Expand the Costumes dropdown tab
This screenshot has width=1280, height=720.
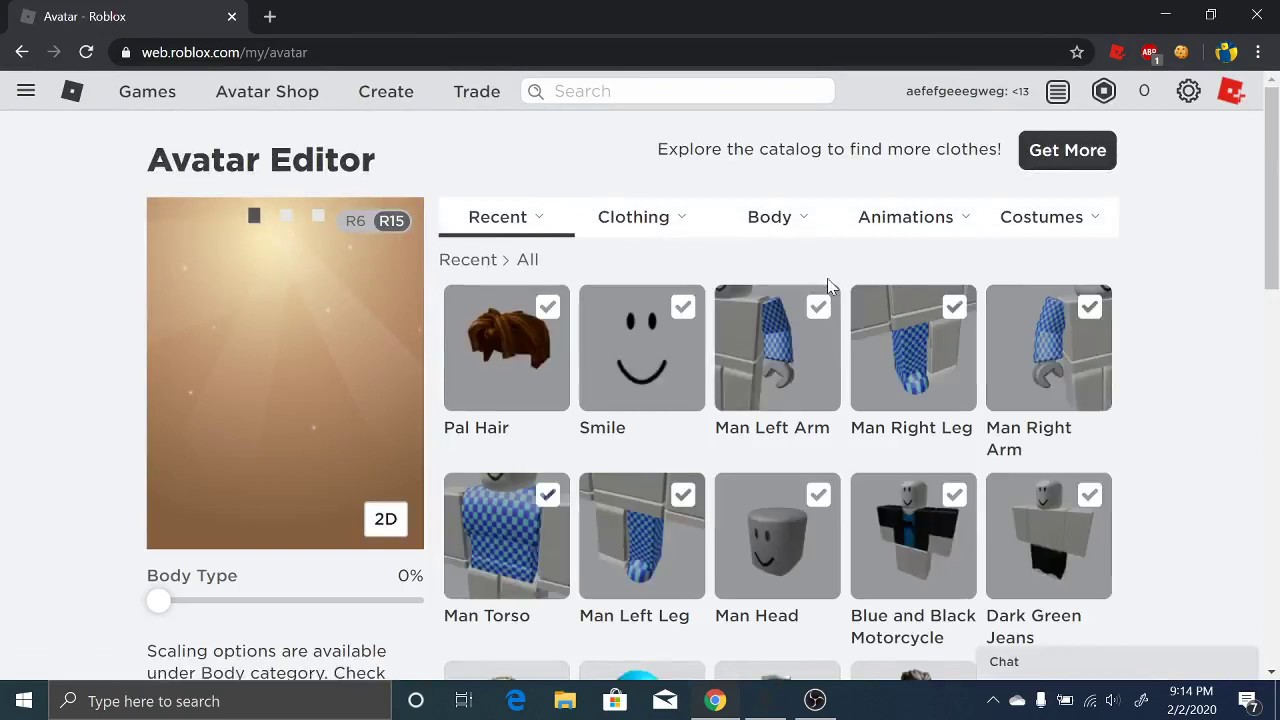click(1050, 217)
